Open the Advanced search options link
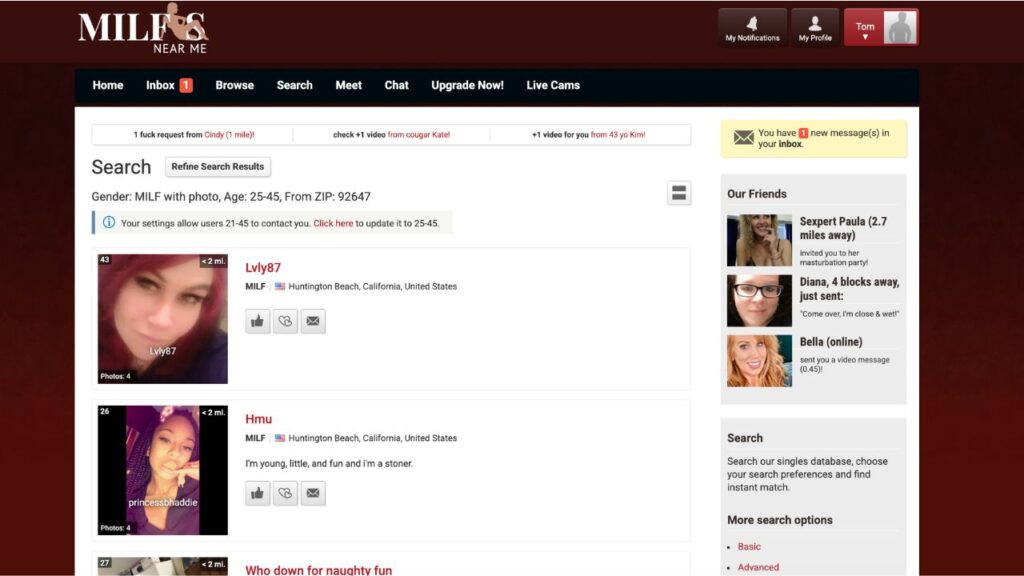 pos(758,567)
